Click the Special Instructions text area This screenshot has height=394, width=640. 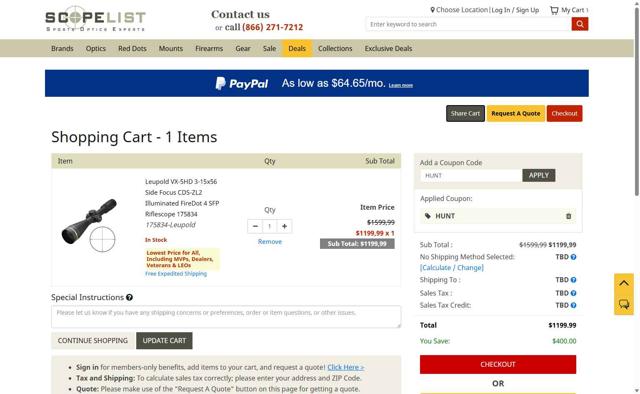pyautogui.click(x=226, y=316)
